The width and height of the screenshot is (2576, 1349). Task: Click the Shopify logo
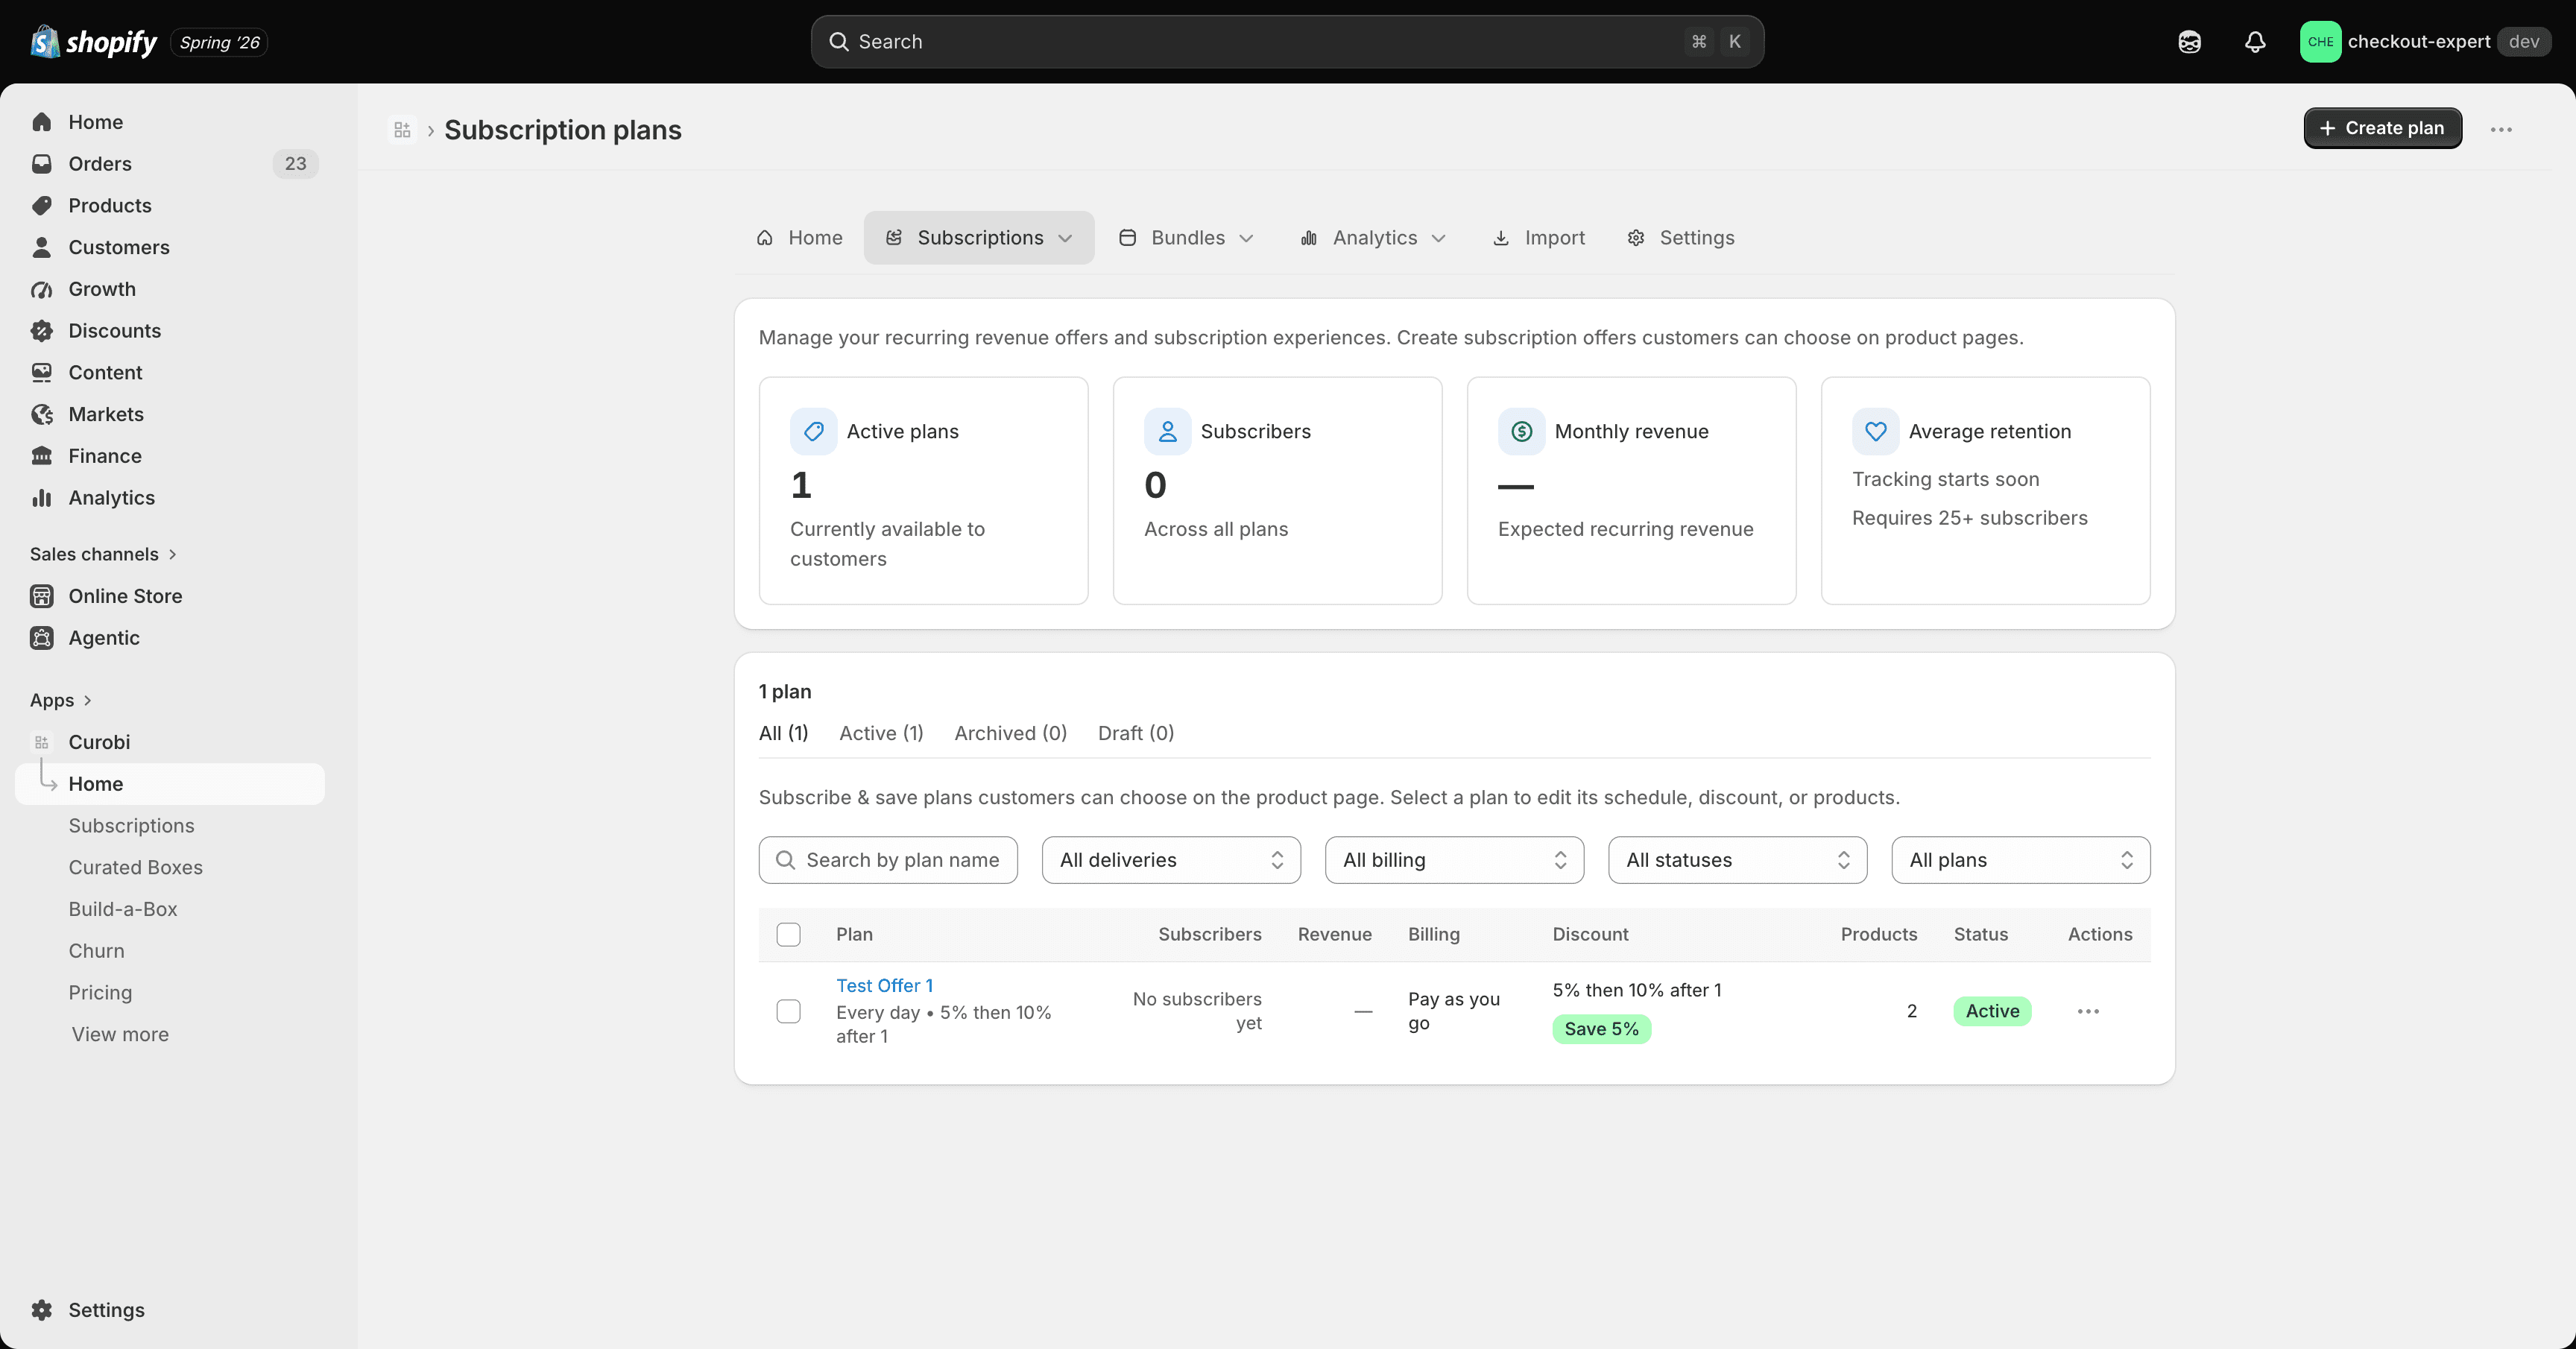[94, 42]
